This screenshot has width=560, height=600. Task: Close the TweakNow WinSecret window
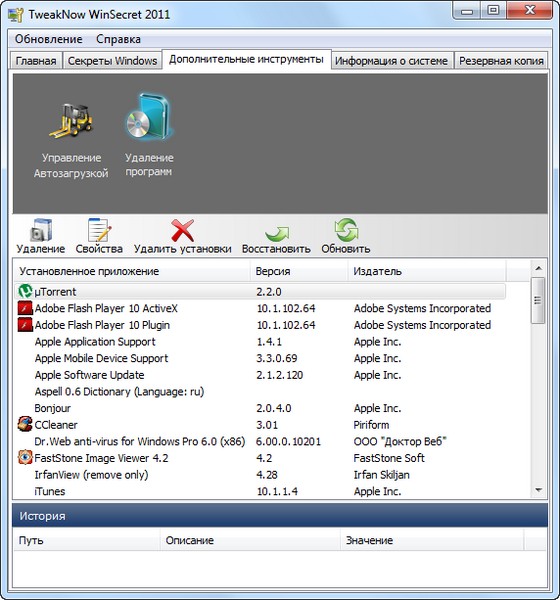tap(530, 11)
